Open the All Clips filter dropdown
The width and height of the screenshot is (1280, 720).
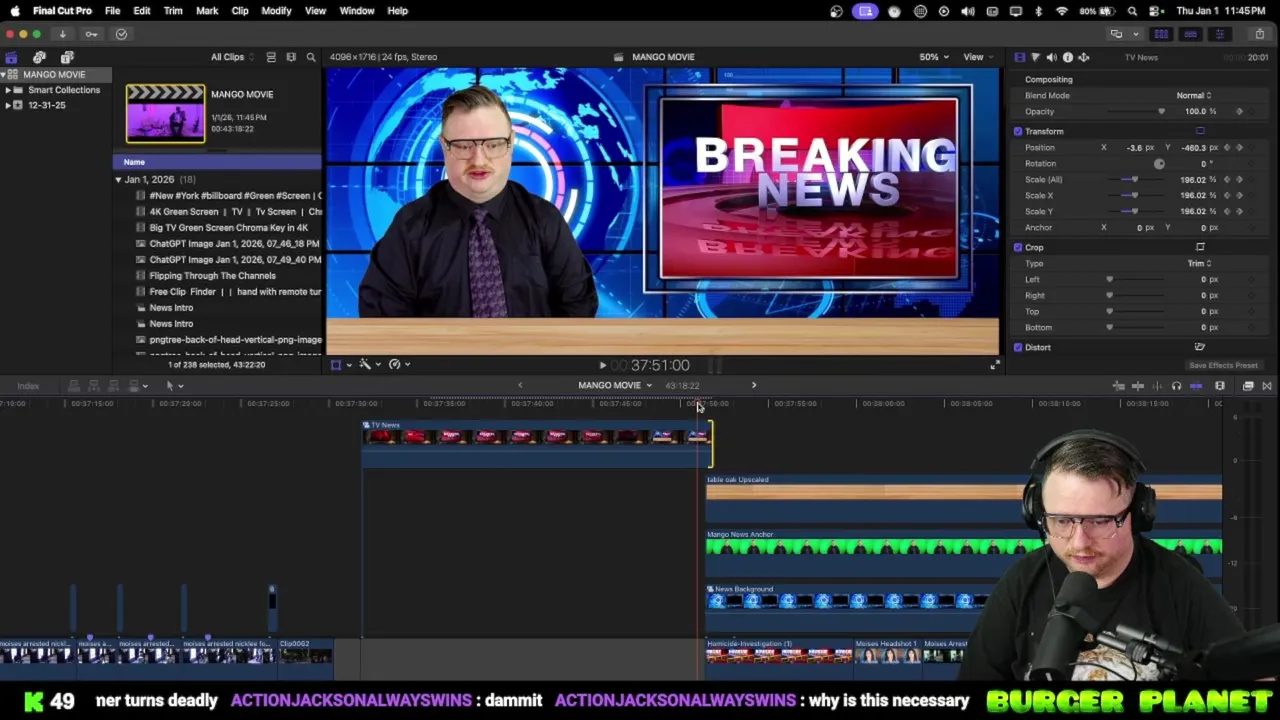(232, 57)
